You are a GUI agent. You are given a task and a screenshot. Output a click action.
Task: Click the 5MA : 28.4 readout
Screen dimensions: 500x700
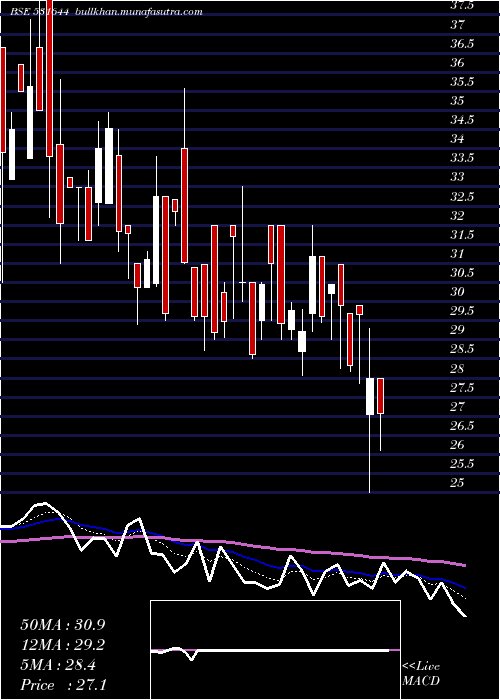[x=58, y=665]
